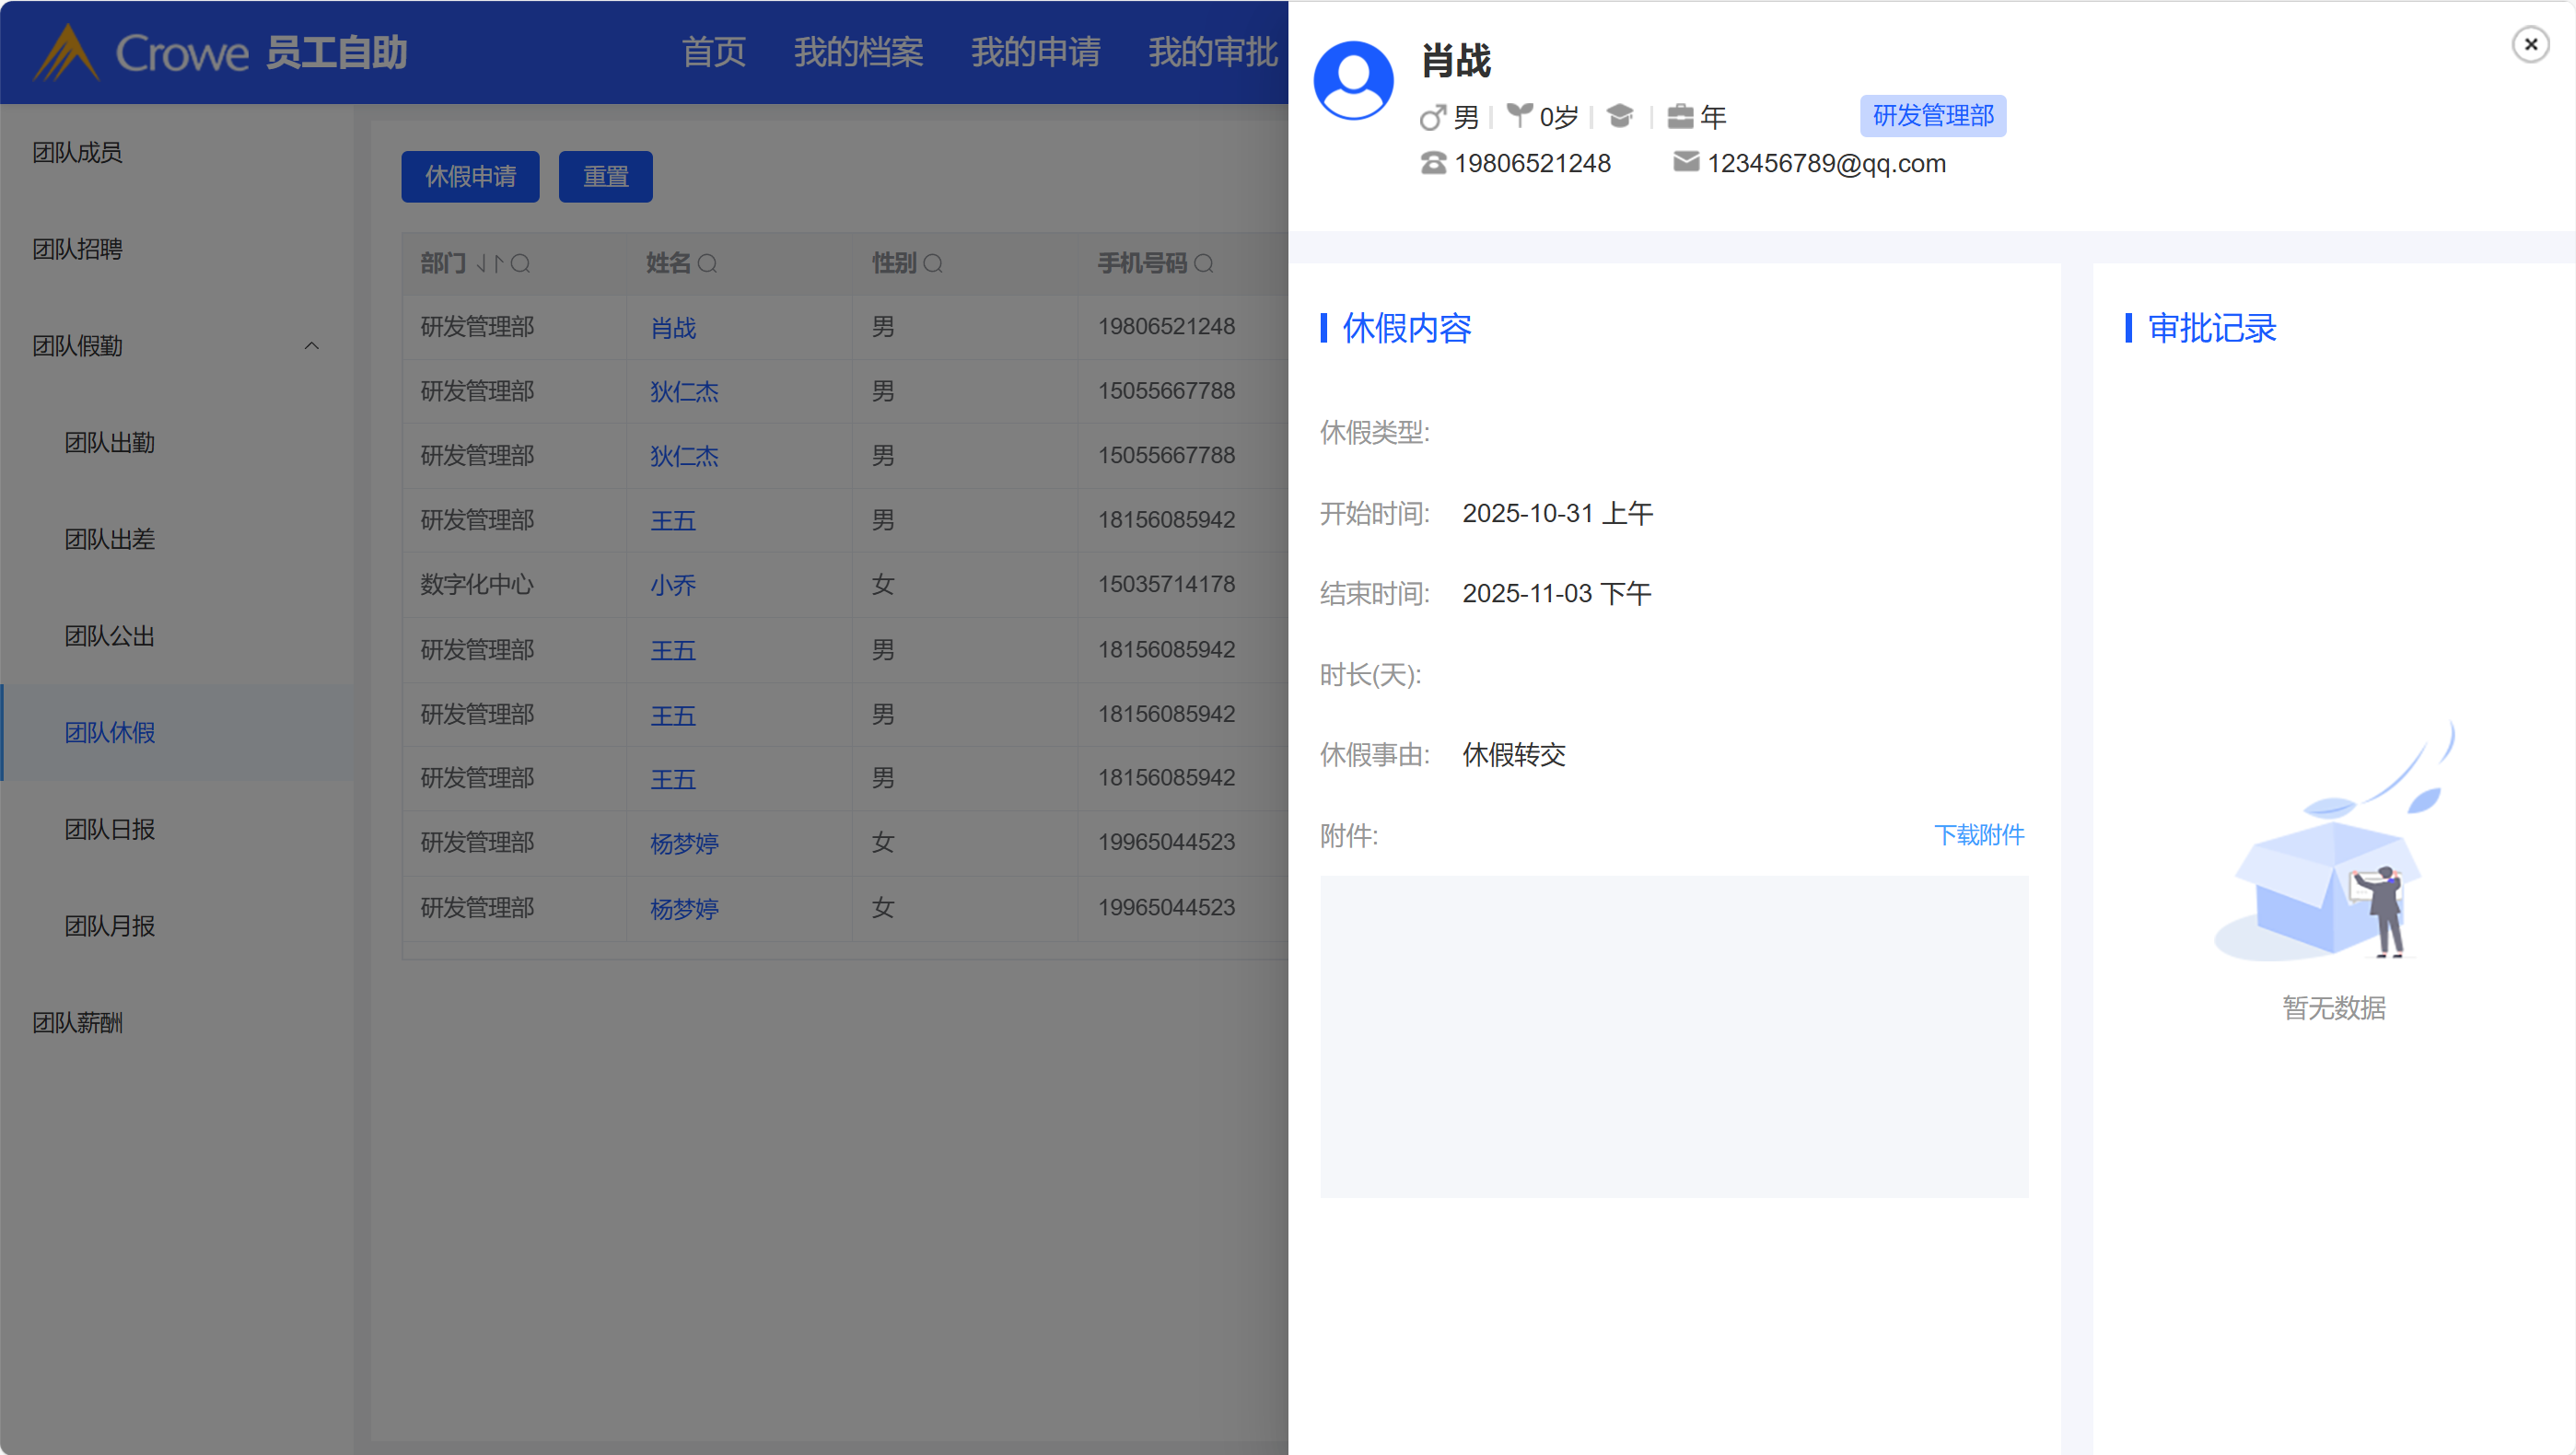The height and width of the screenshot is (1455, 2576).
Task: Close the 肖战 detail panel
Action: 2530,45
